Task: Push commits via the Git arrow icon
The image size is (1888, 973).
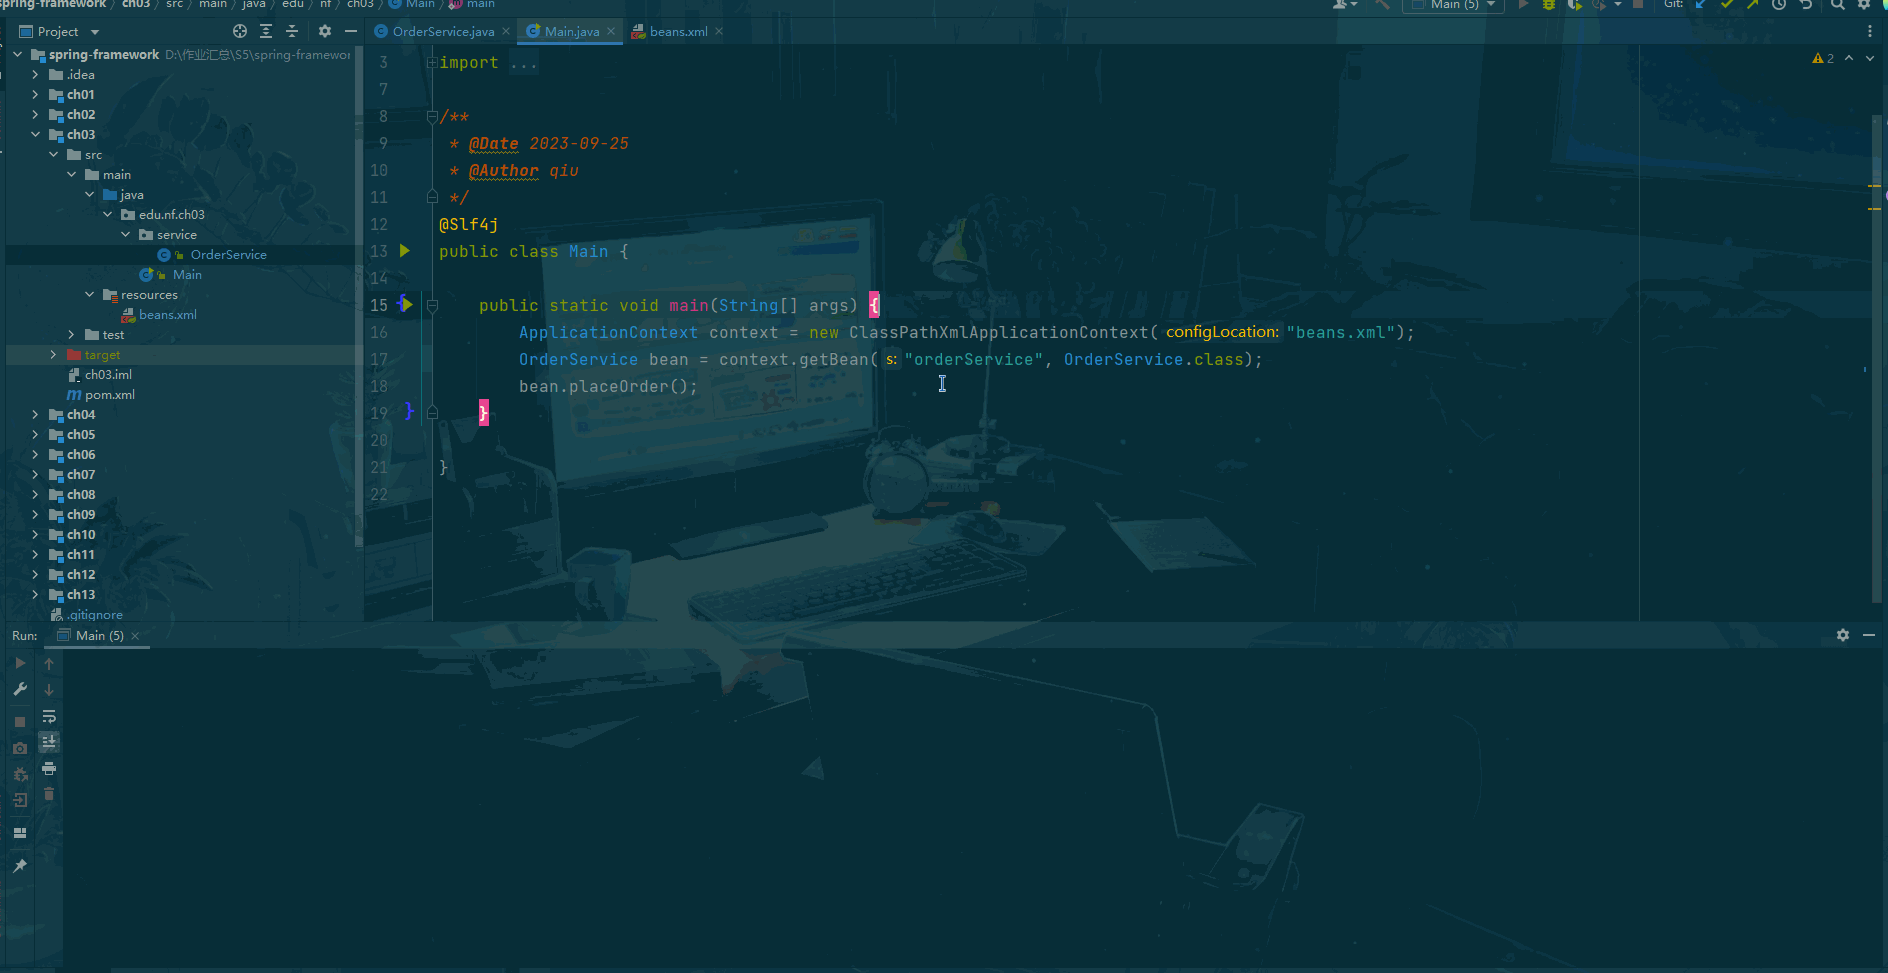Action: pos(1752,4)
